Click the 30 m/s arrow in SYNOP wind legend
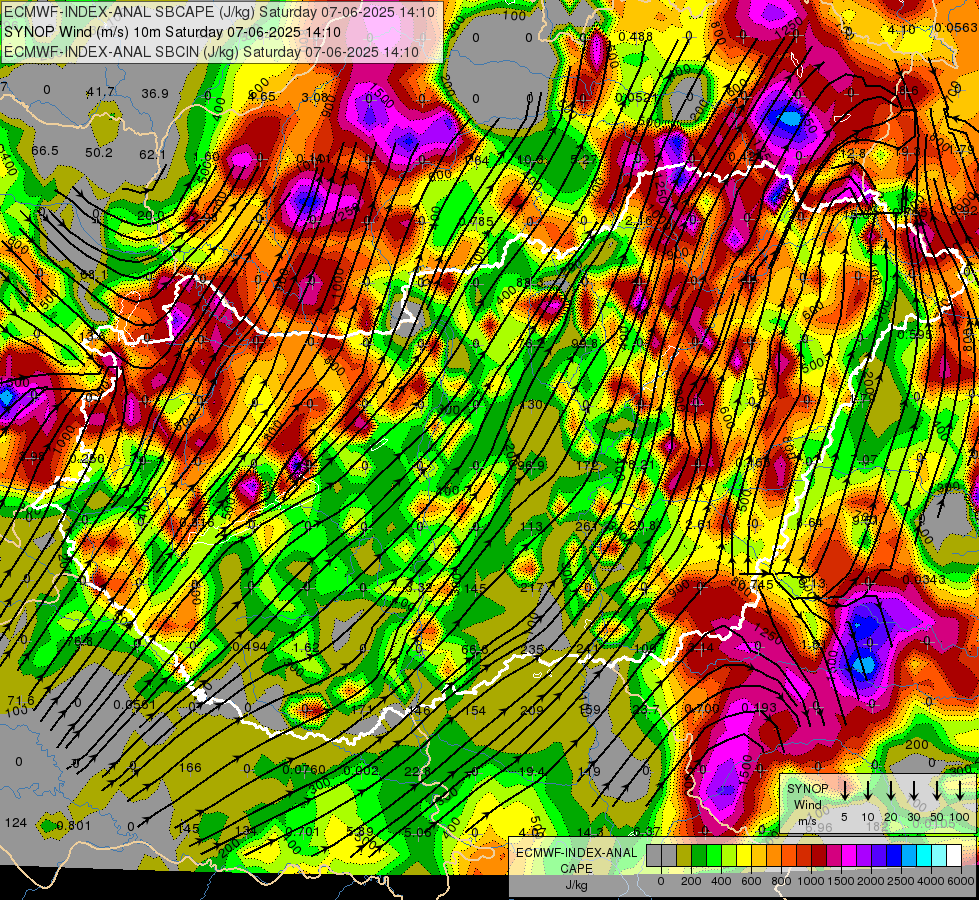 coord(913,791)
